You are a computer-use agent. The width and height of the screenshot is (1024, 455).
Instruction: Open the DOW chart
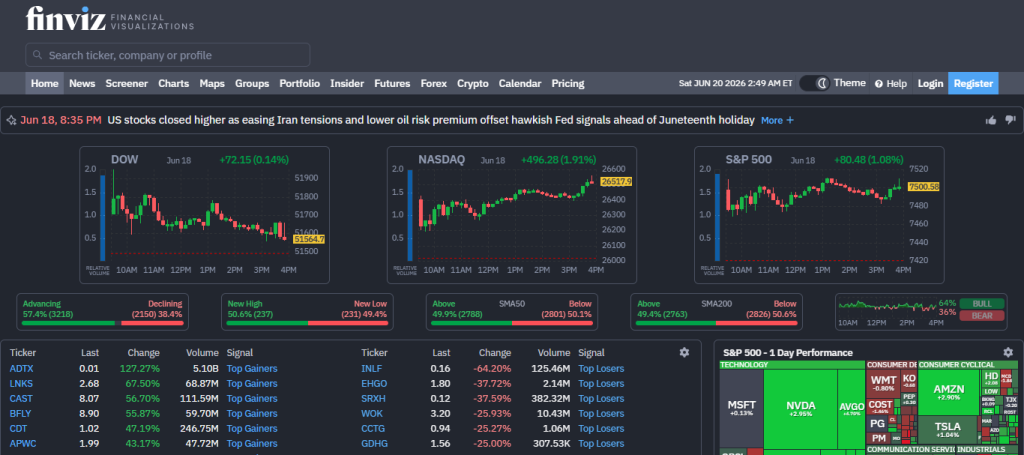point(204,215)
